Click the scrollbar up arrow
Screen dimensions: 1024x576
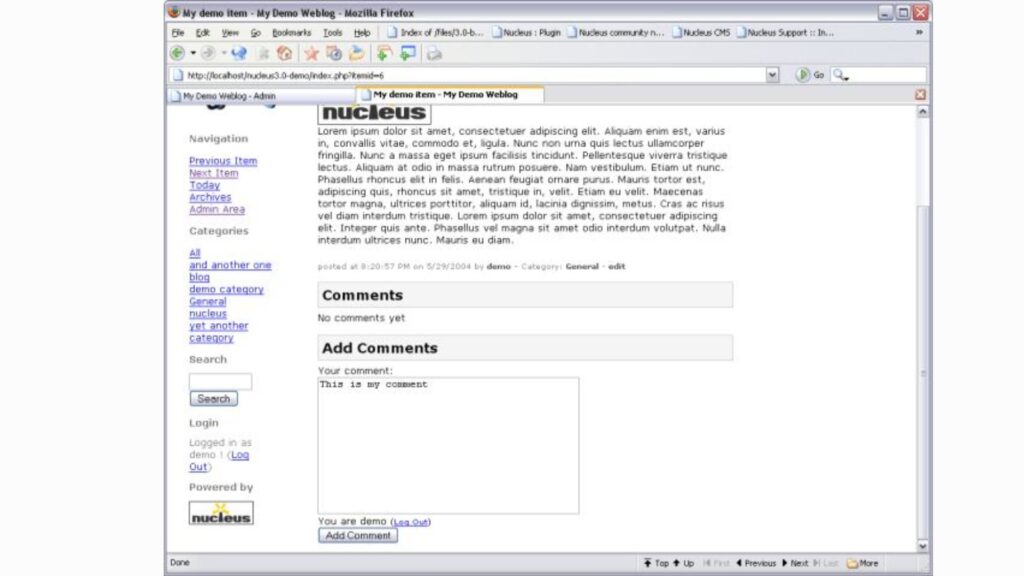pos(922,112)
